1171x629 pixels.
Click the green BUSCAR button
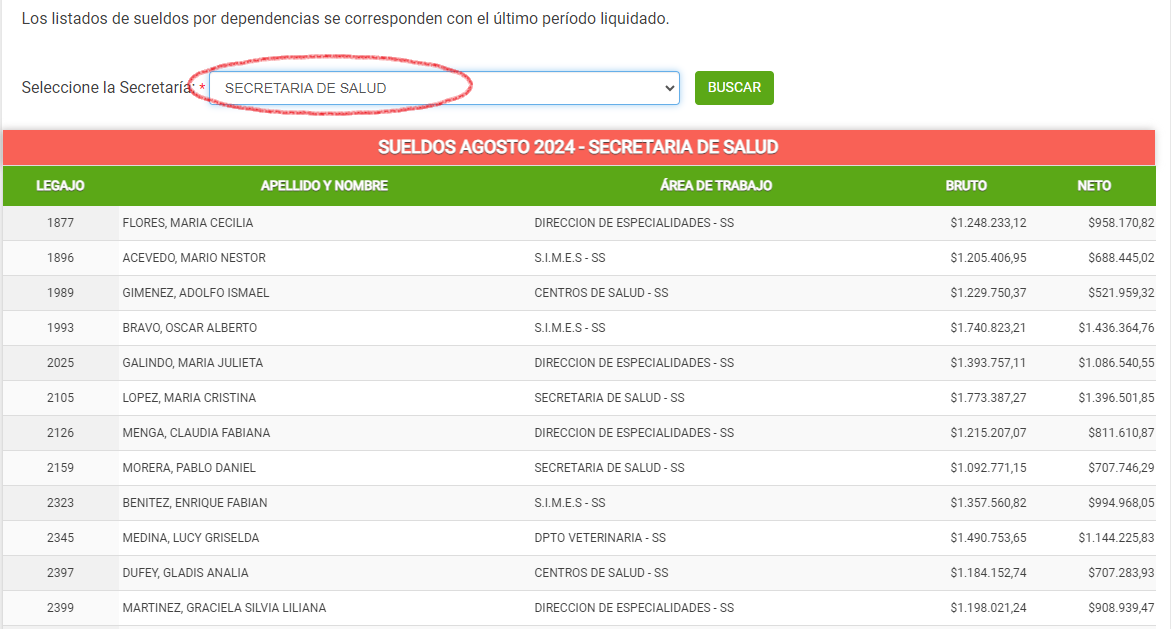[734, 88]
